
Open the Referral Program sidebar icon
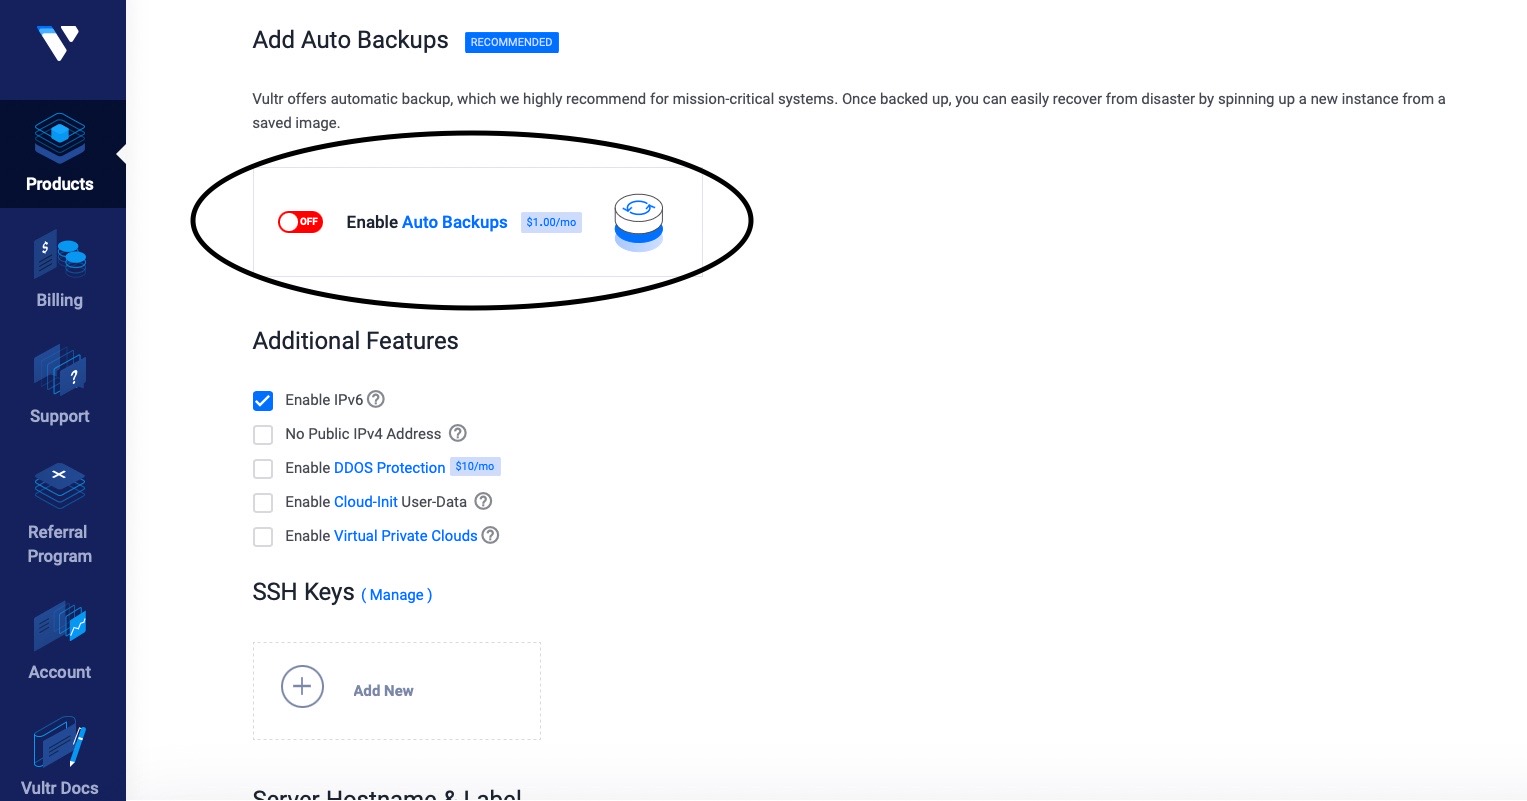click(60, 487)
